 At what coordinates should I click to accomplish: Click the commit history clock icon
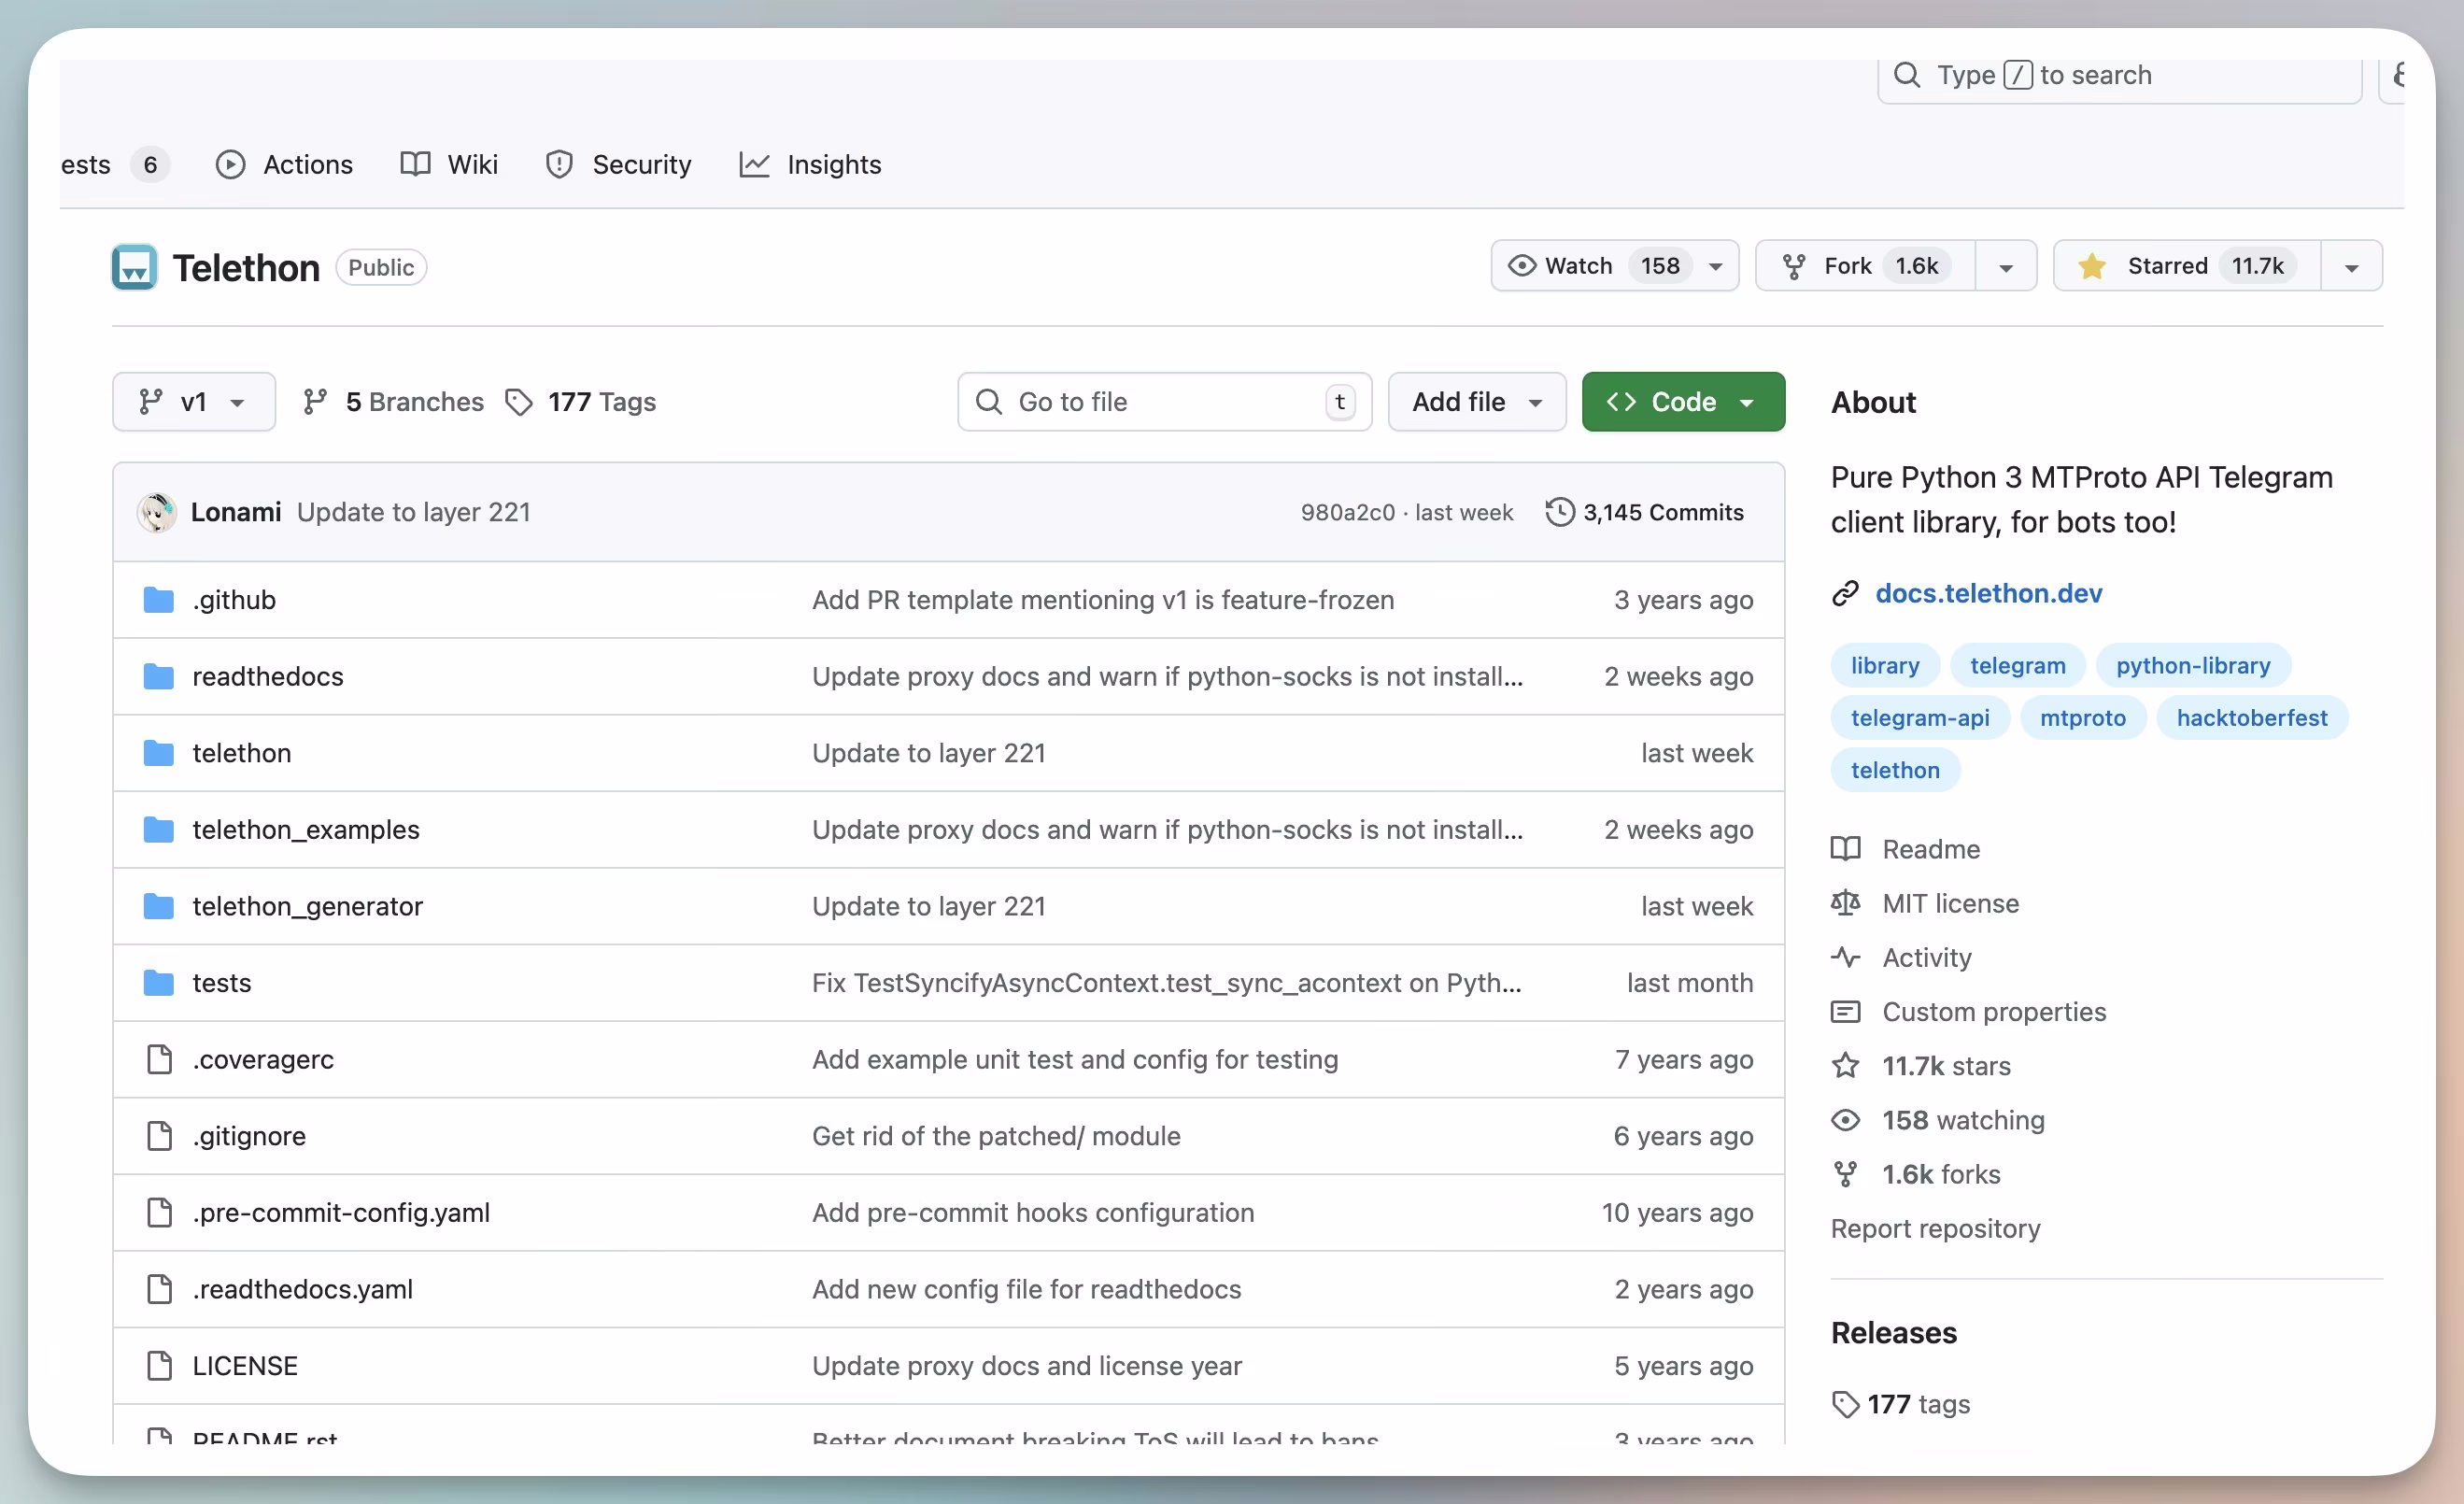click(x=1559, y=512)
